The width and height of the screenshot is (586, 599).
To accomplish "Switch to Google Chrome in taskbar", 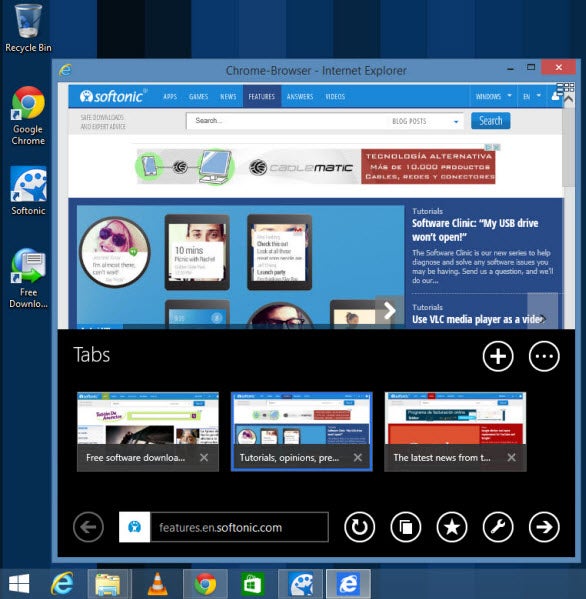I will 205,584.
